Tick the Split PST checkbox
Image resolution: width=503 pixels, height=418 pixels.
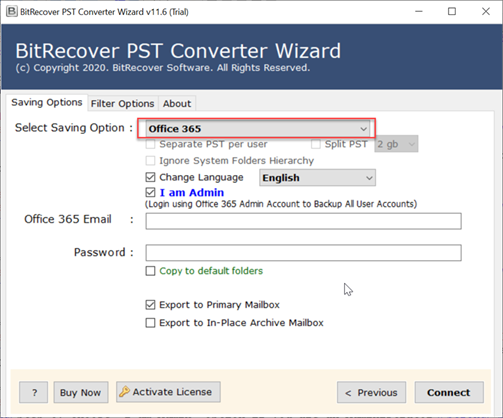[x=316, y=144]
